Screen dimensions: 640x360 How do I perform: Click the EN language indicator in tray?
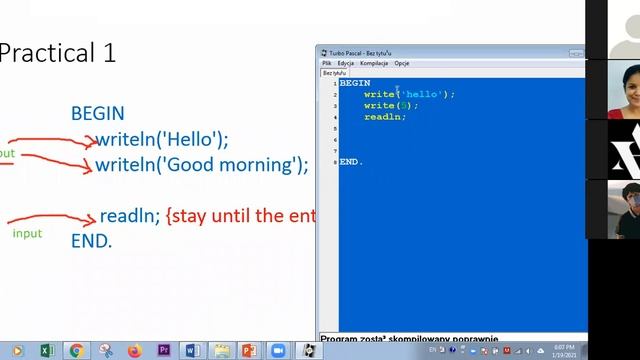point(432,350)
